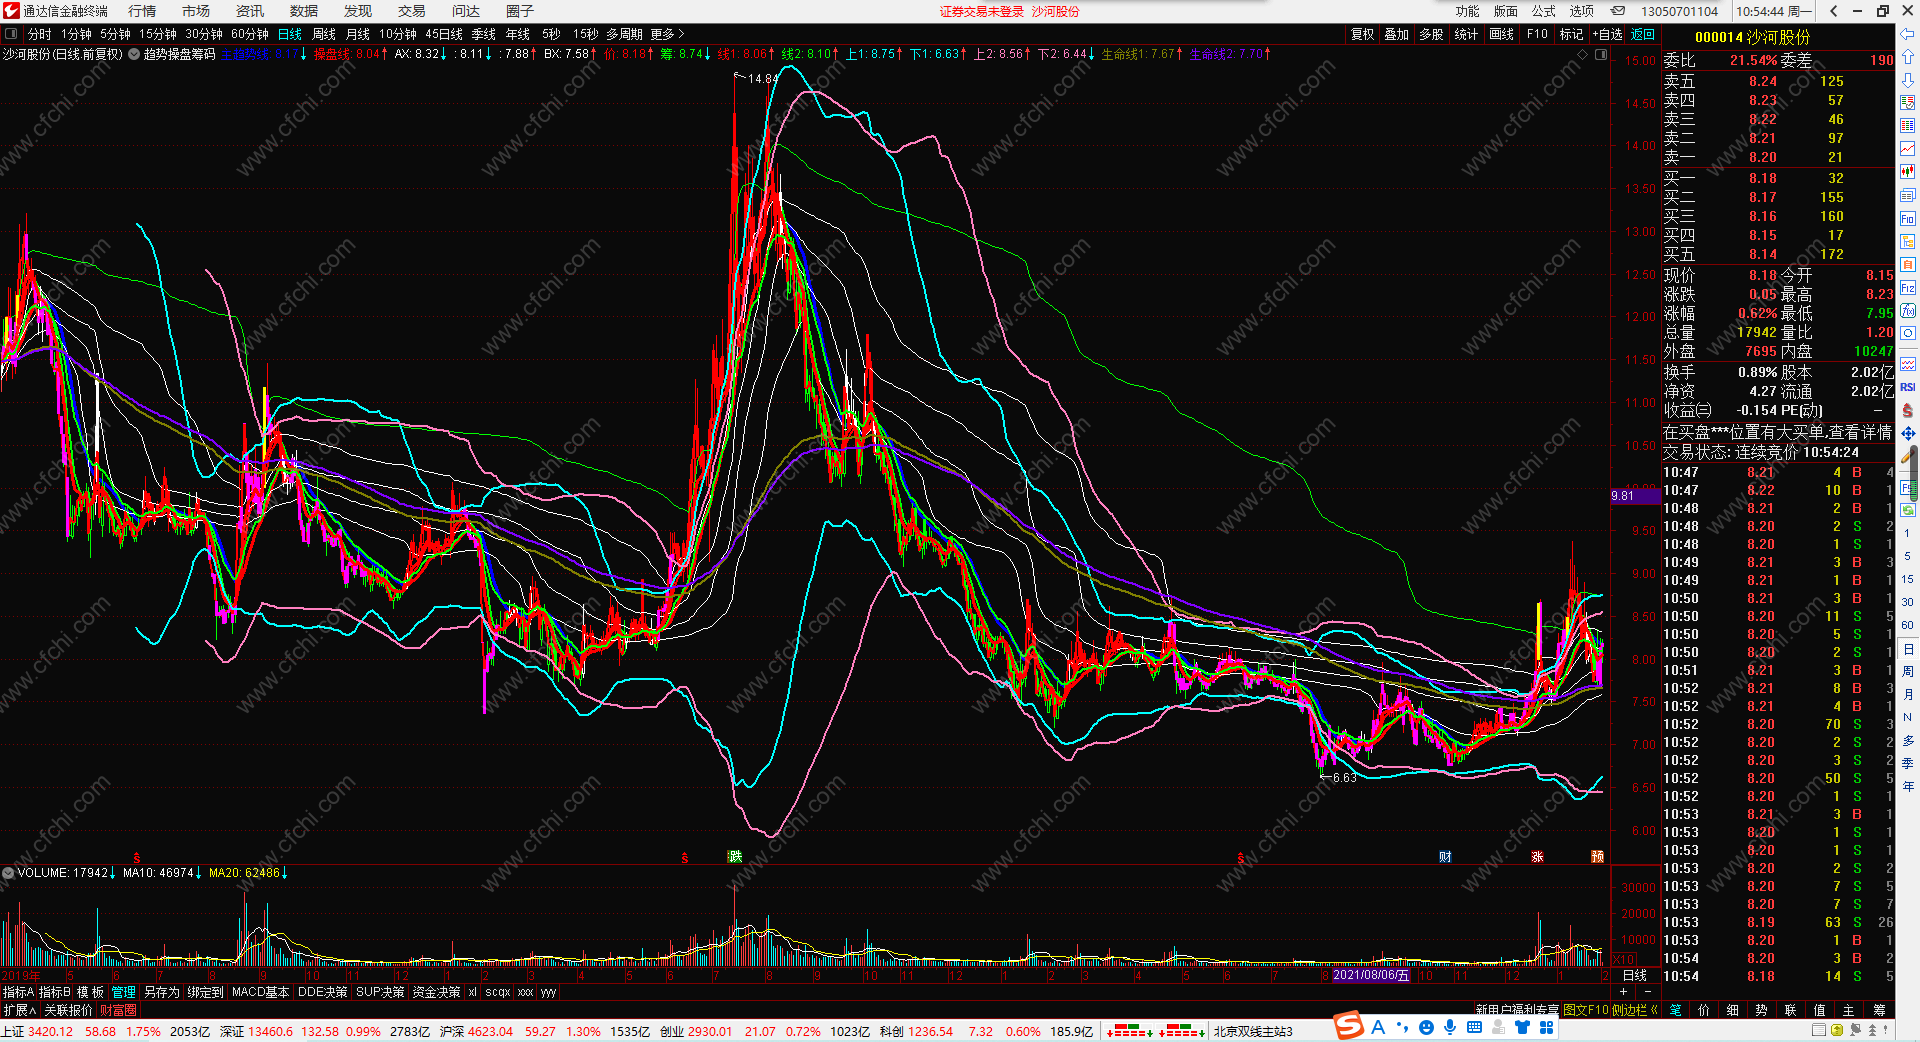This screenshot has height=1042, width=1920.
Task: Select the 60分钟 period
Action: point(250,34)
